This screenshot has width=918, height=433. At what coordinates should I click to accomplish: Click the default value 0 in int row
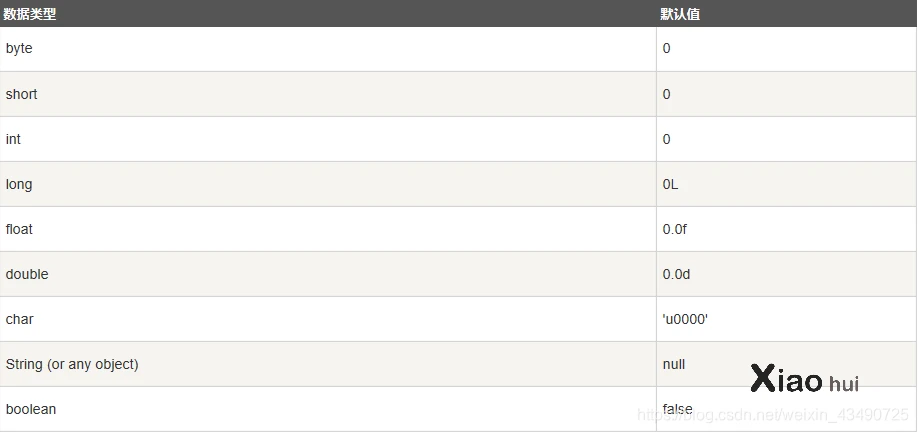667,139
